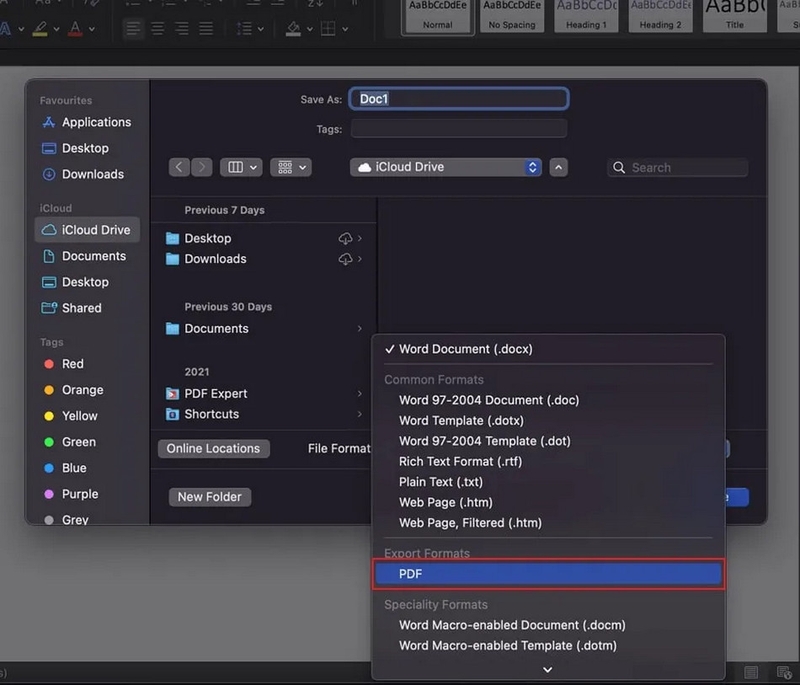Viewport: 800px width, 685px height.
Task: Click the Save As filename field
Action: tap(459, 99)
